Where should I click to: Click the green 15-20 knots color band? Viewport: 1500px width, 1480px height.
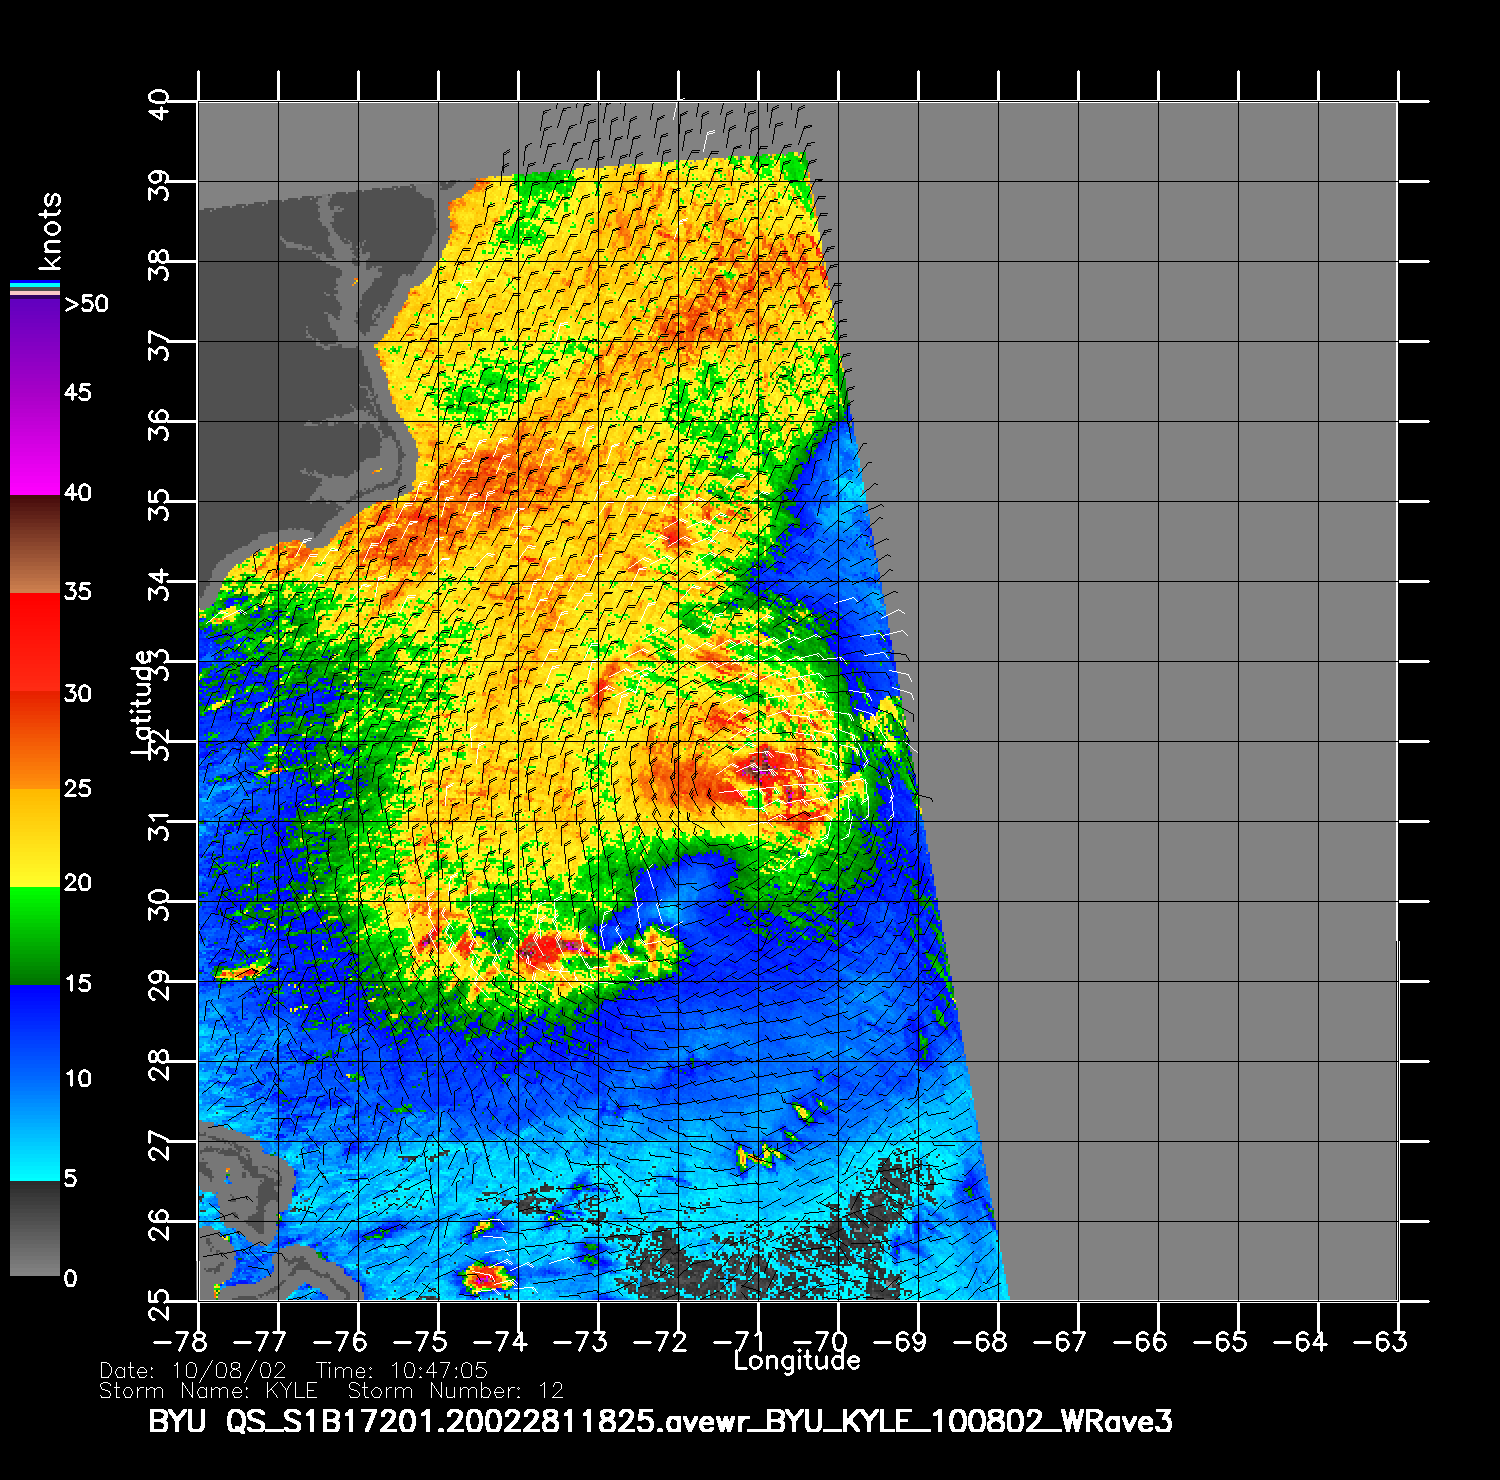(x=35, y=936)
